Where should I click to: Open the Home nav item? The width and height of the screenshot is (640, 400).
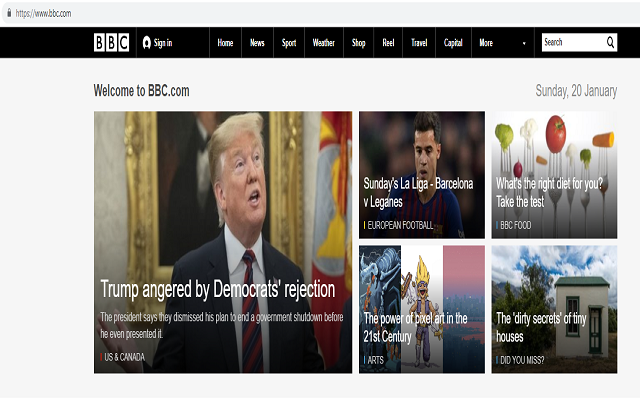(x=225, y=42)
